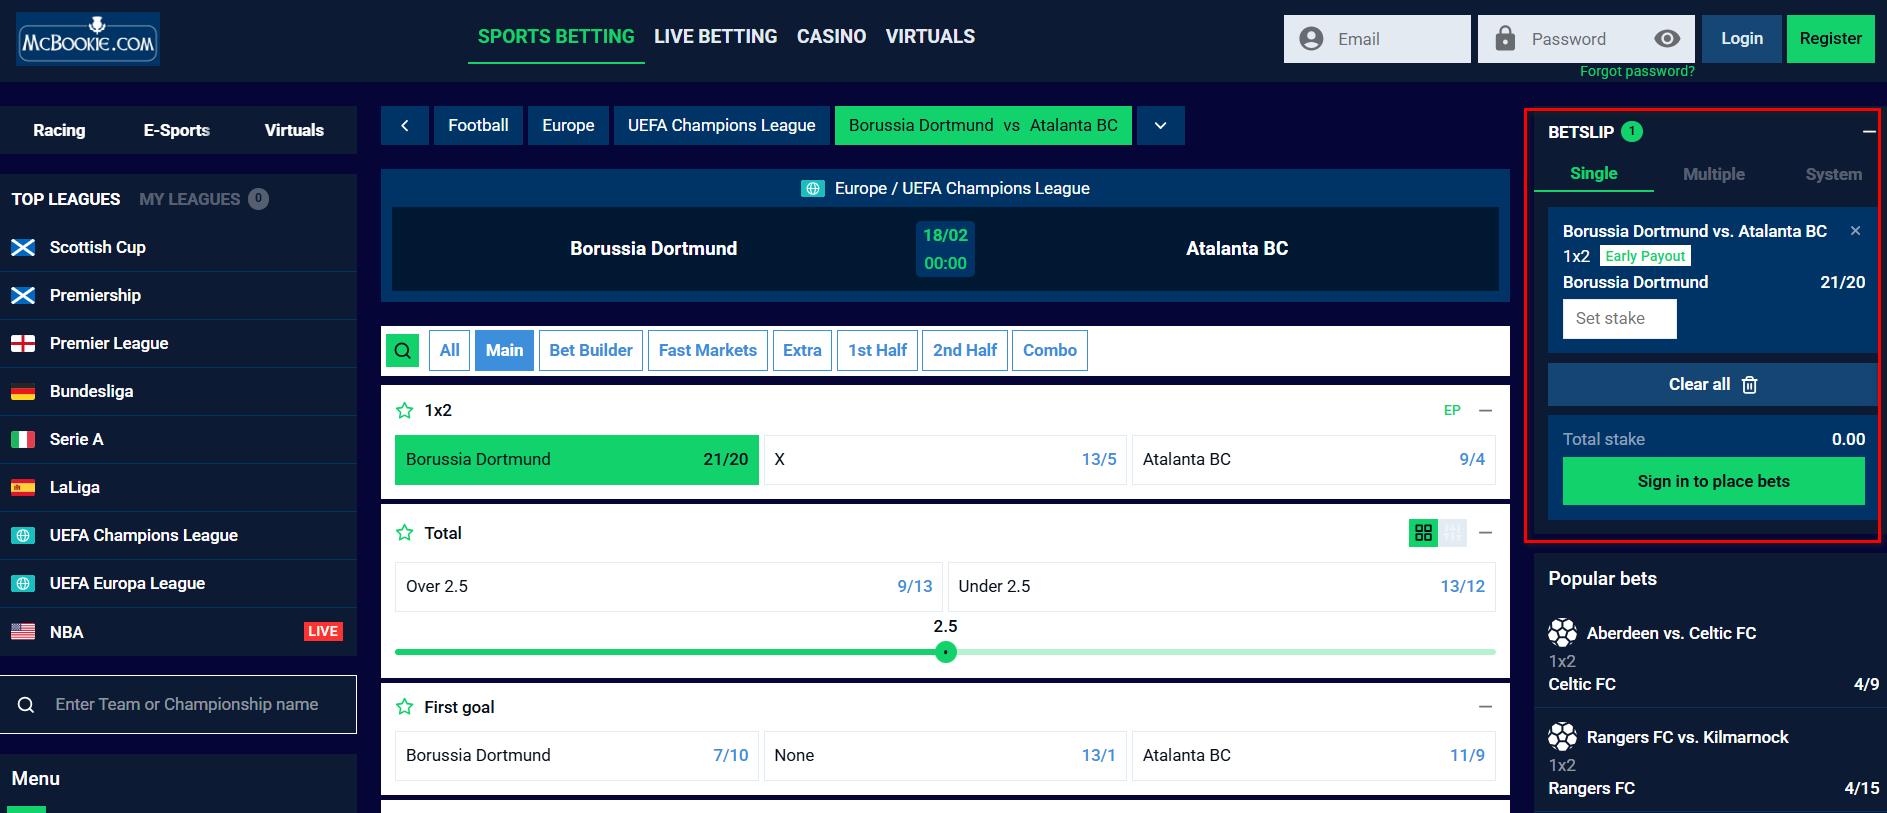
Task: Collapse the First goal market section
Action: pos(1486,707)
